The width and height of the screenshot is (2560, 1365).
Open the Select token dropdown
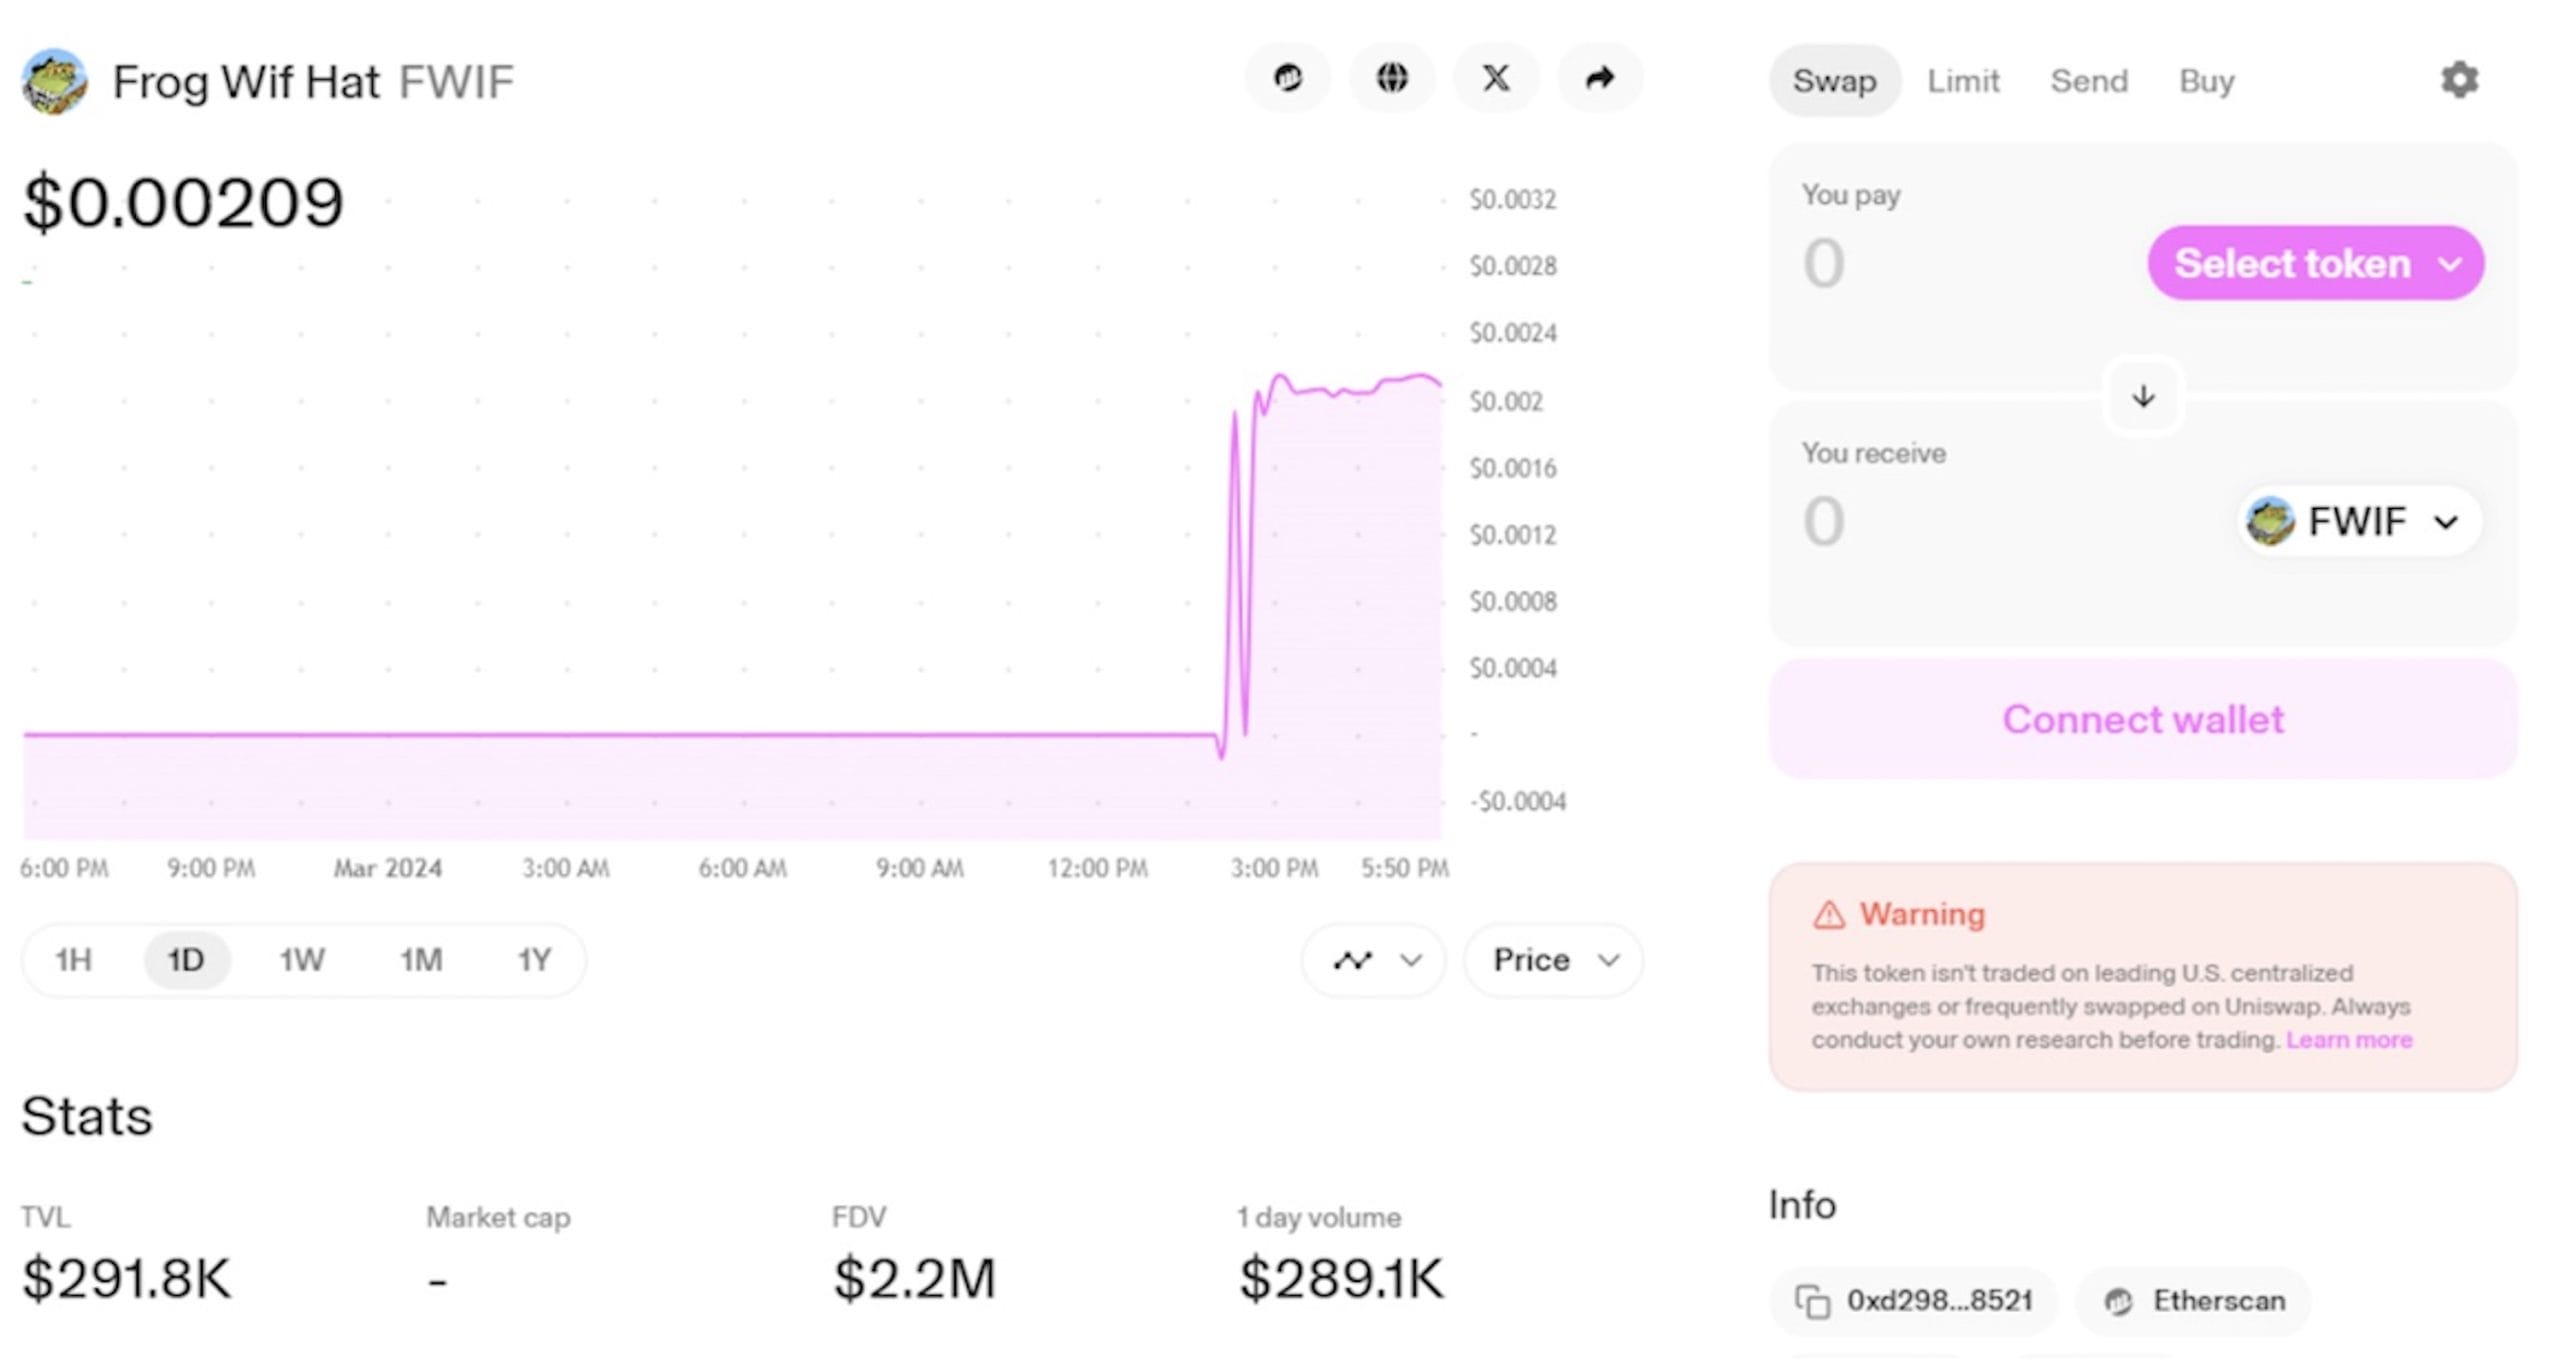(x=2315, y=263)
